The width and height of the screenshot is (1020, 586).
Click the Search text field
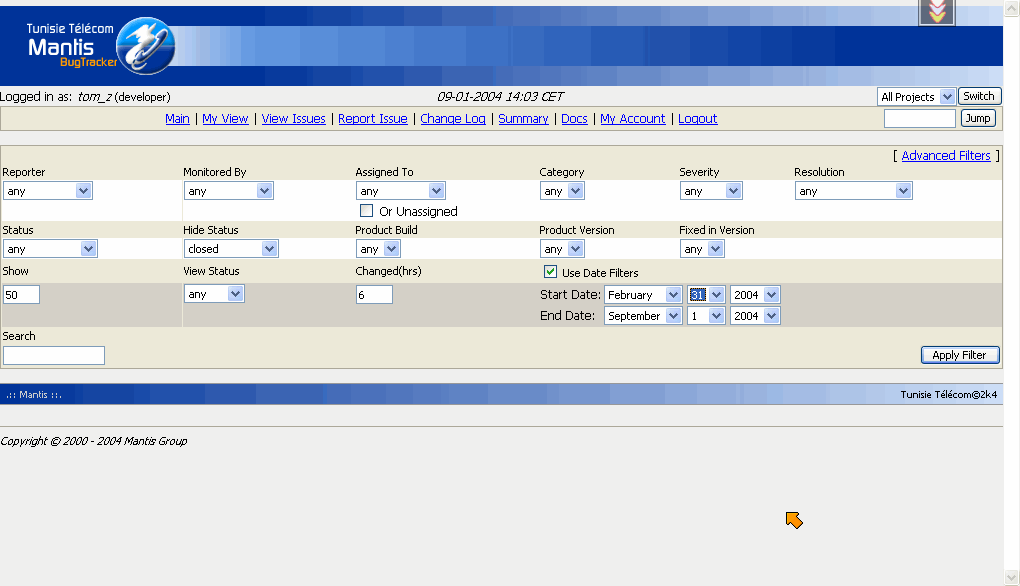54,355
